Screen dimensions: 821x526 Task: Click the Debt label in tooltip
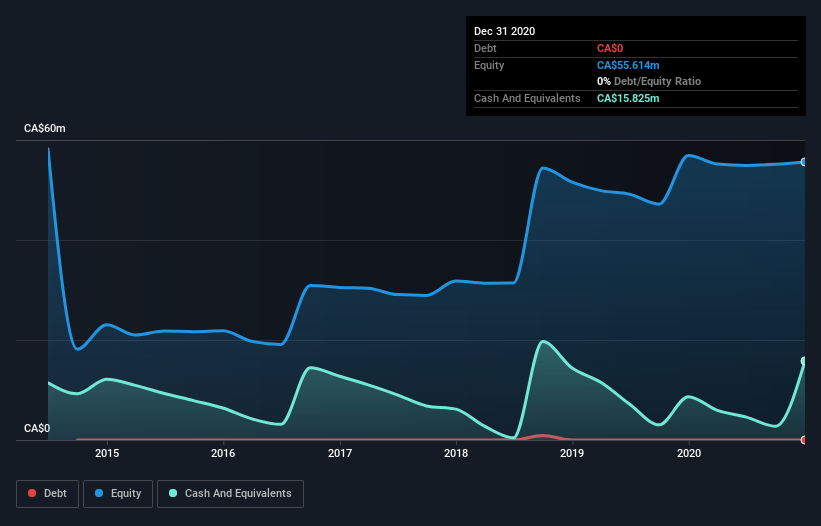point(485,48)
